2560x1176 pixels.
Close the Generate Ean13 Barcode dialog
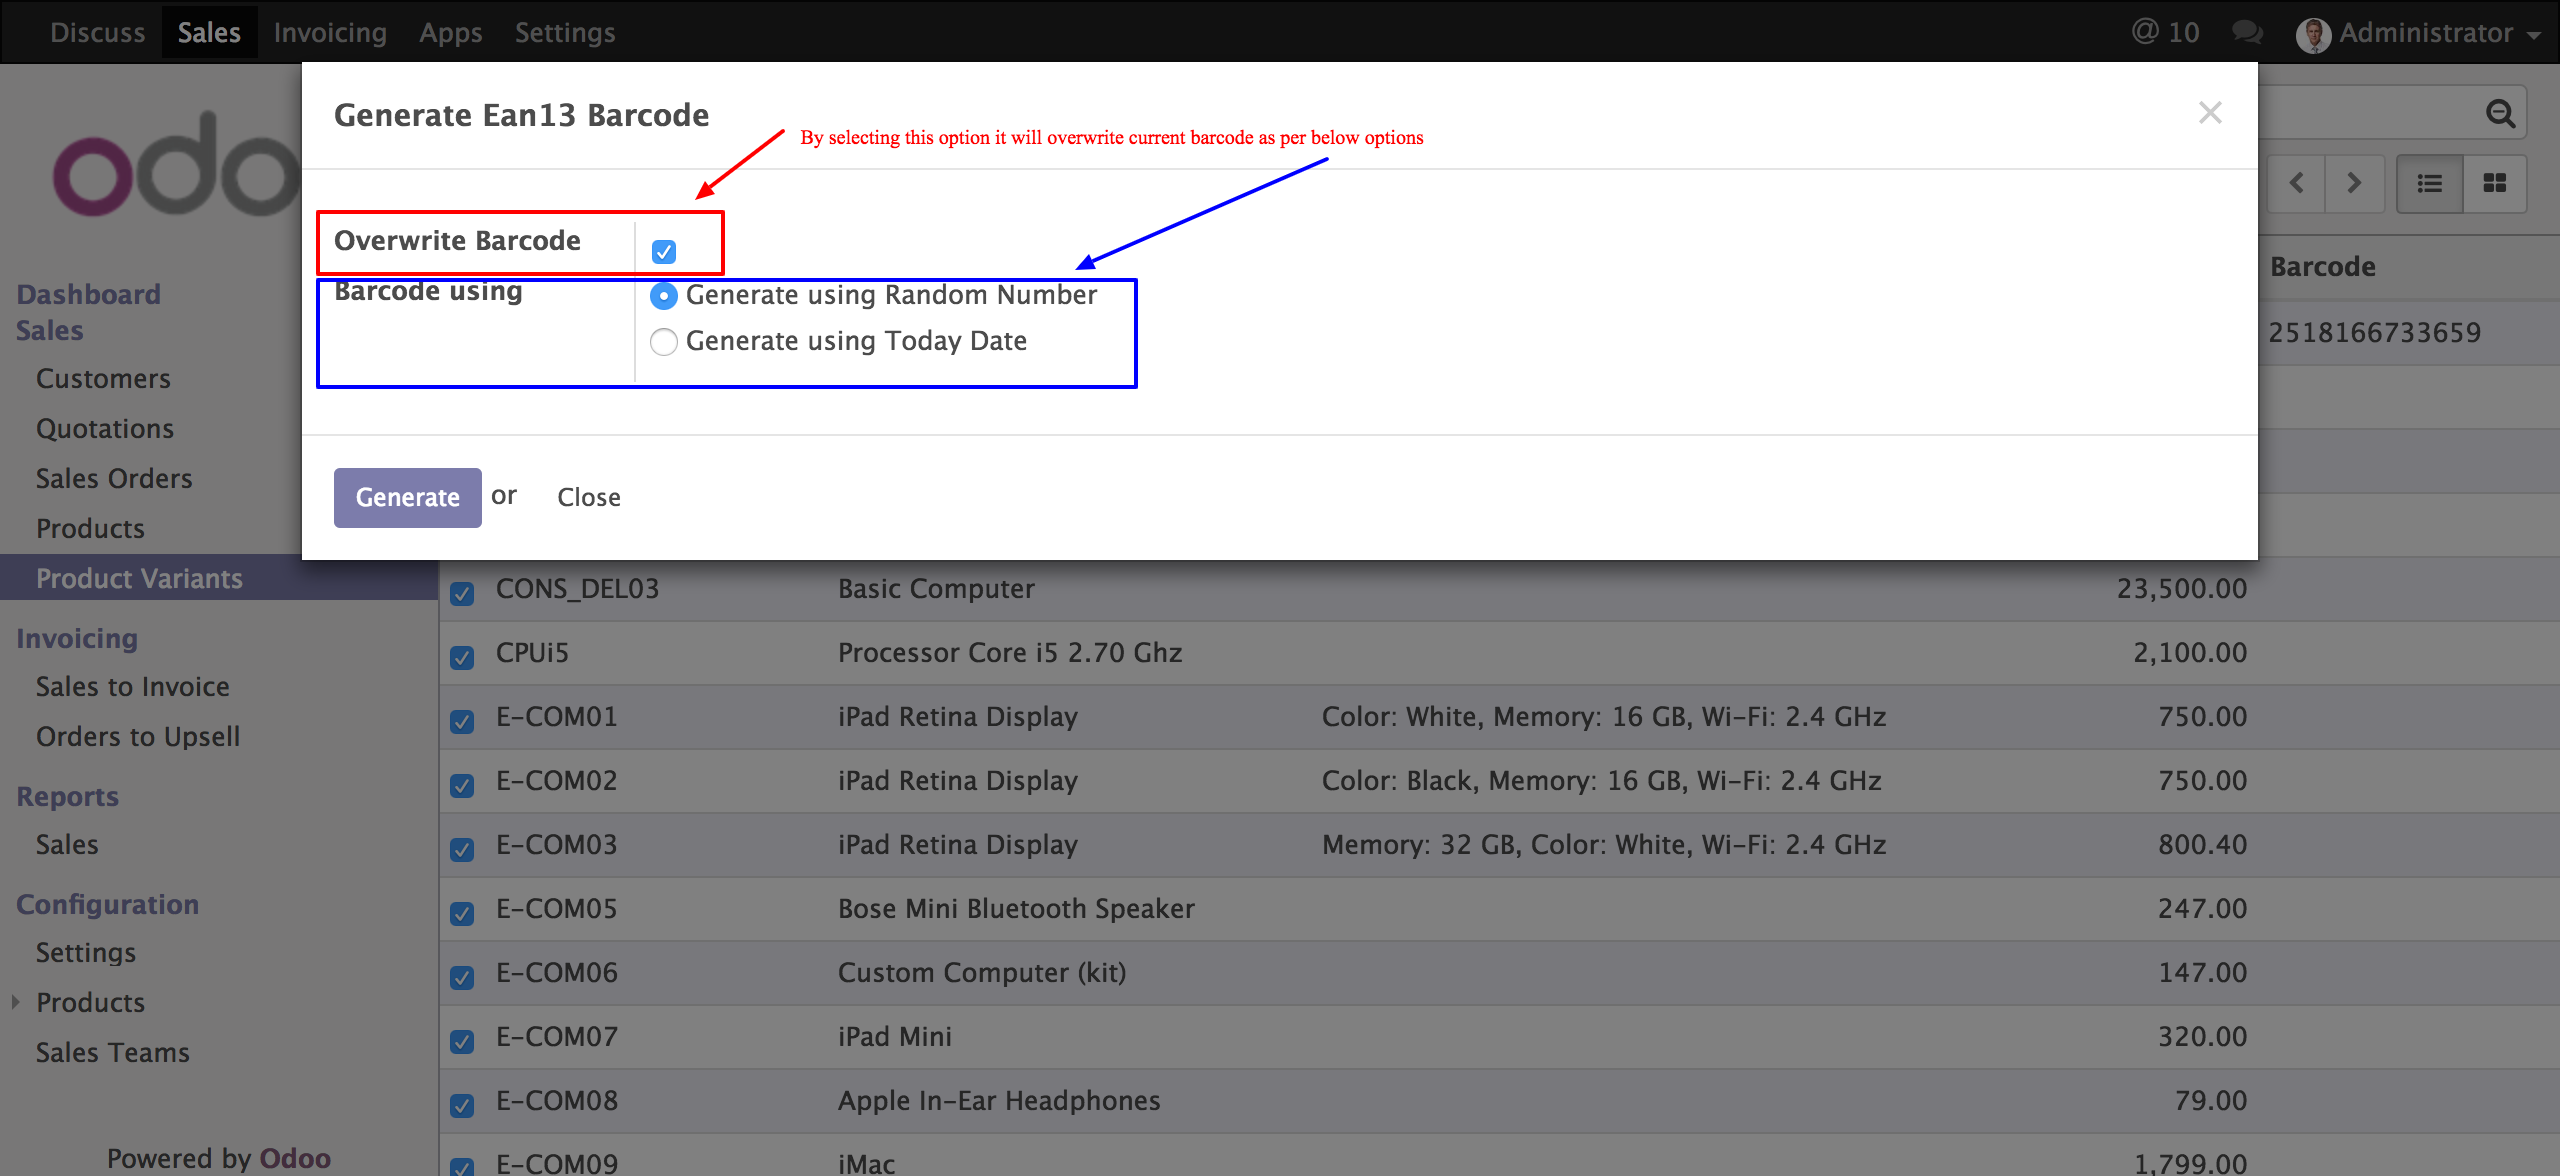click(x=2210, y=113)
